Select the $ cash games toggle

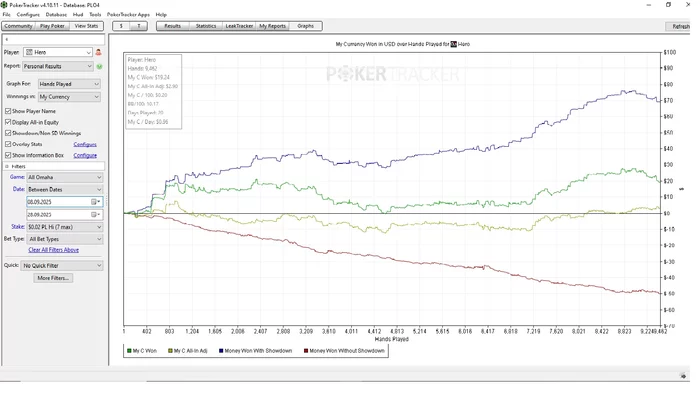121,26
